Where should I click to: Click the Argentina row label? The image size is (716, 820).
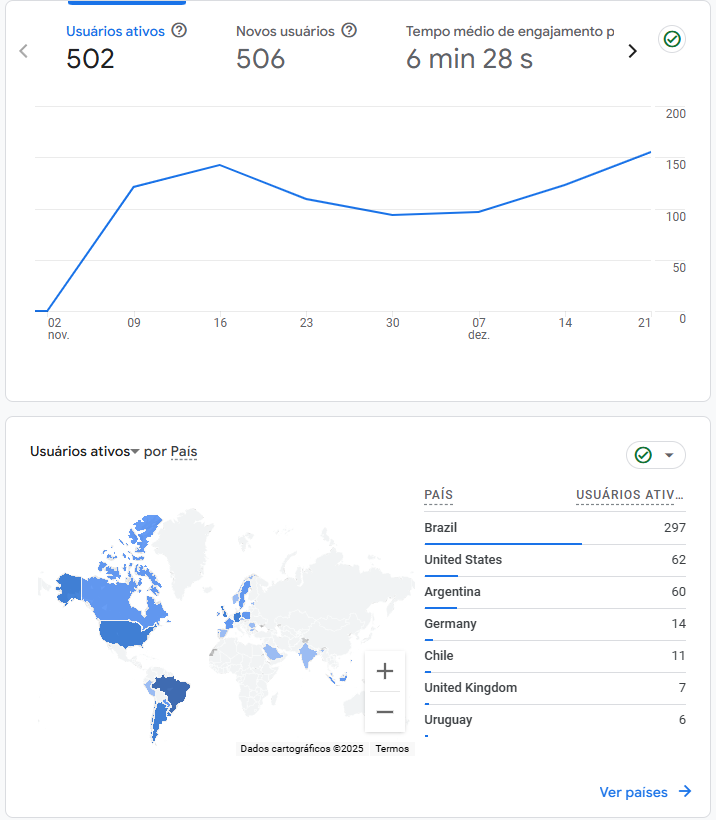point(452,591)
